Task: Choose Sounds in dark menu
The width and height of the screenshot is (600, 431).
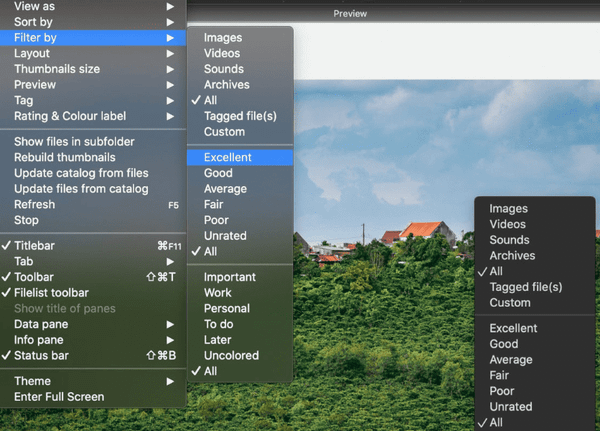Action: click(535, 240)
